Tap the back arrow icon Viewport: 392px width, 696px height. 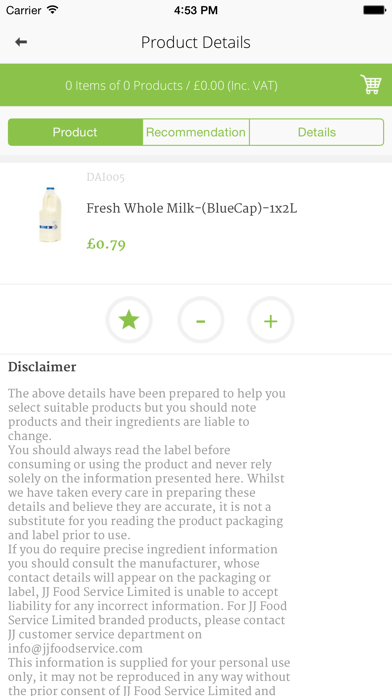(21, 42)
